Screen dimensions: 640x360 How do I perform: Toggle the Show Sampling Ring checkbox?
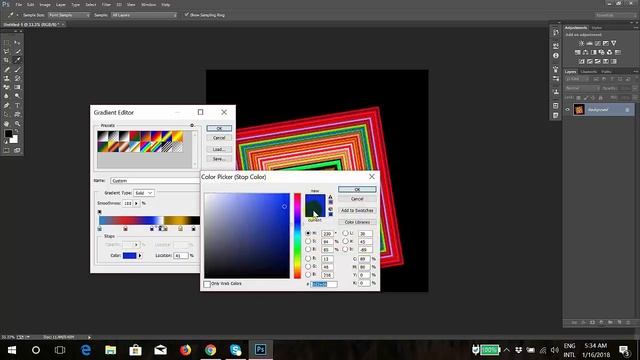(187, 15)
